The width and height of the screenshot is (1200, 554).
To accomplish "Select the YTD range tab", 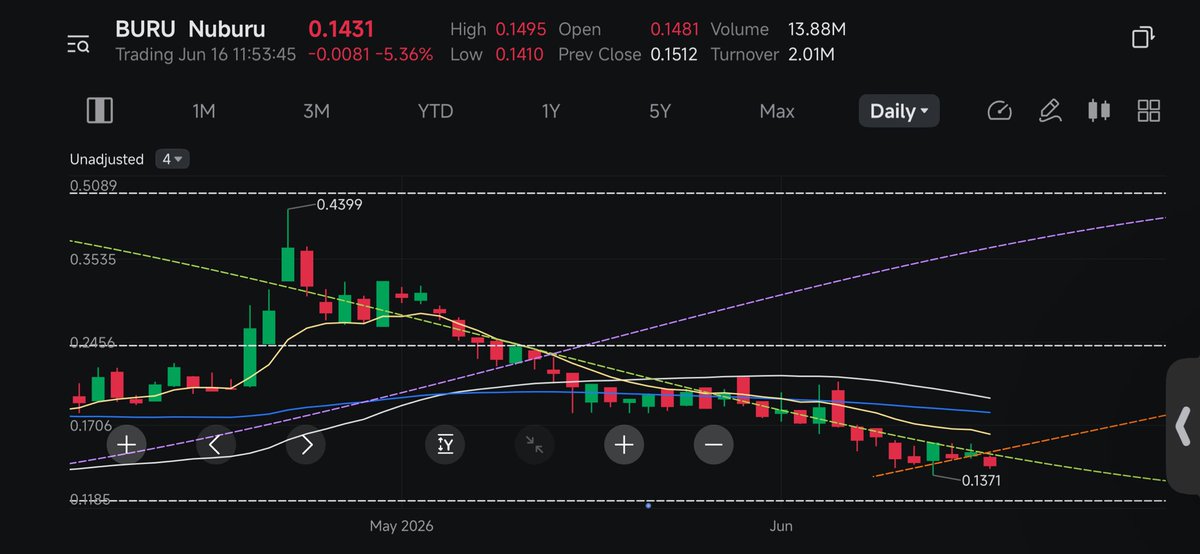I will pyautogui.click(x=435, y=111).
